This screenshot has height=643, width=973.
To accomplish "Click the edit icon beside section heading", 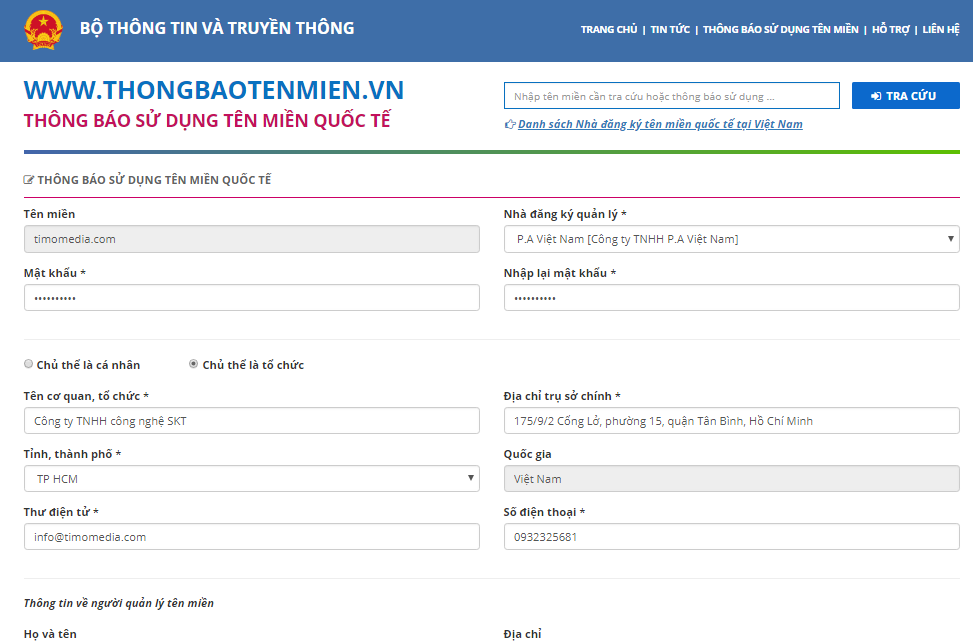I will (x=29, y=180).
